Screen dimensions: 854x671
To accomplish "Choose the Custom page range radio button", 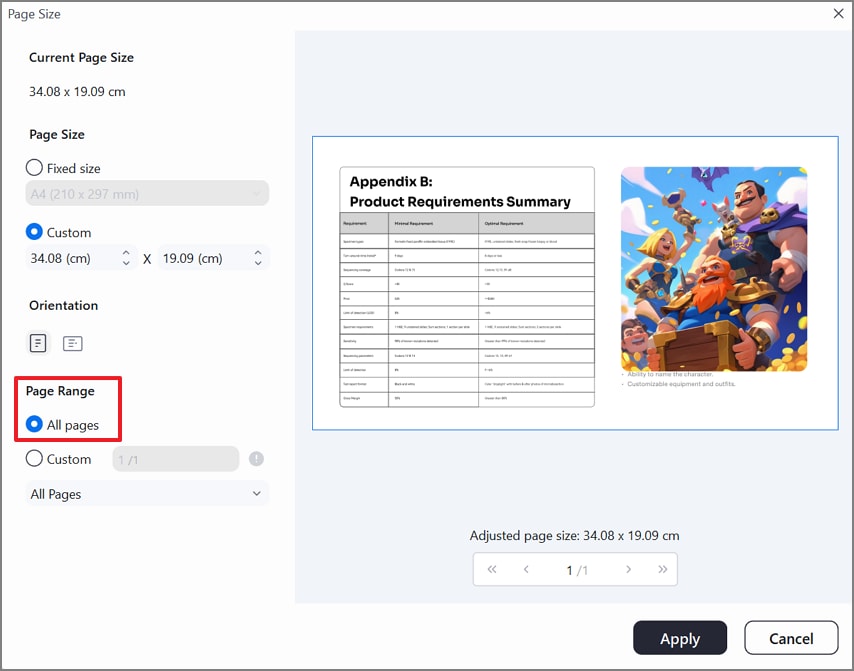I will [33, 459].
